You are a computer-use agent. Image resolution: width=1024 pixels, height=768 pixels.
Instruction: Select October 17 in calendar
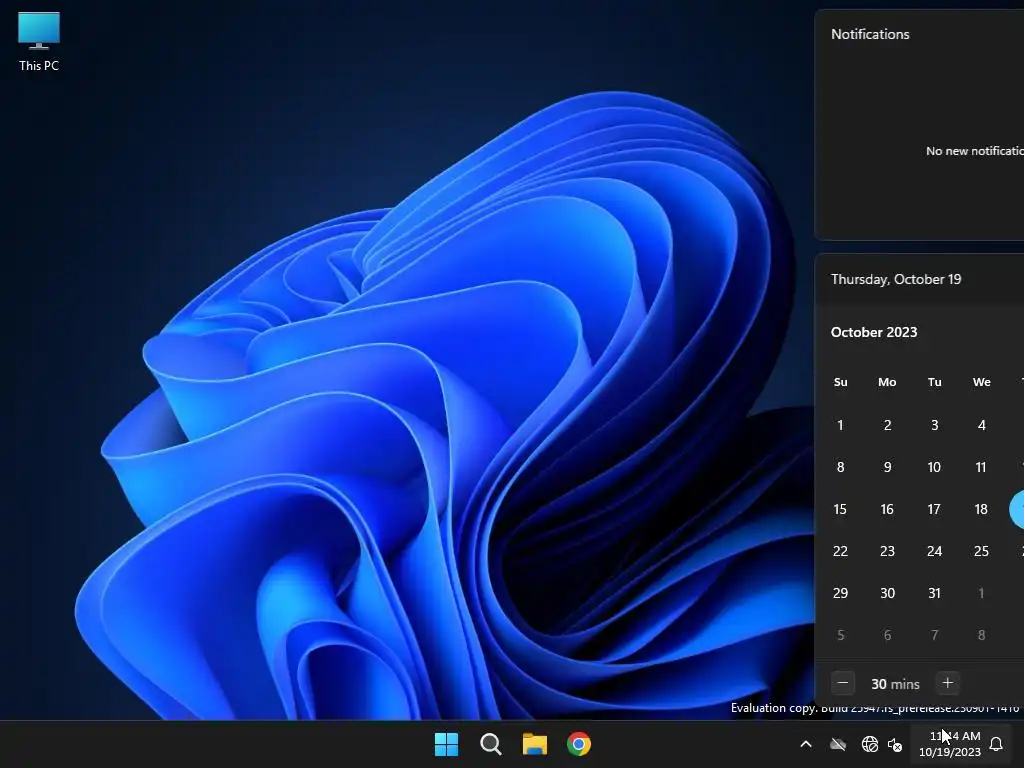(x=935, y=509)
